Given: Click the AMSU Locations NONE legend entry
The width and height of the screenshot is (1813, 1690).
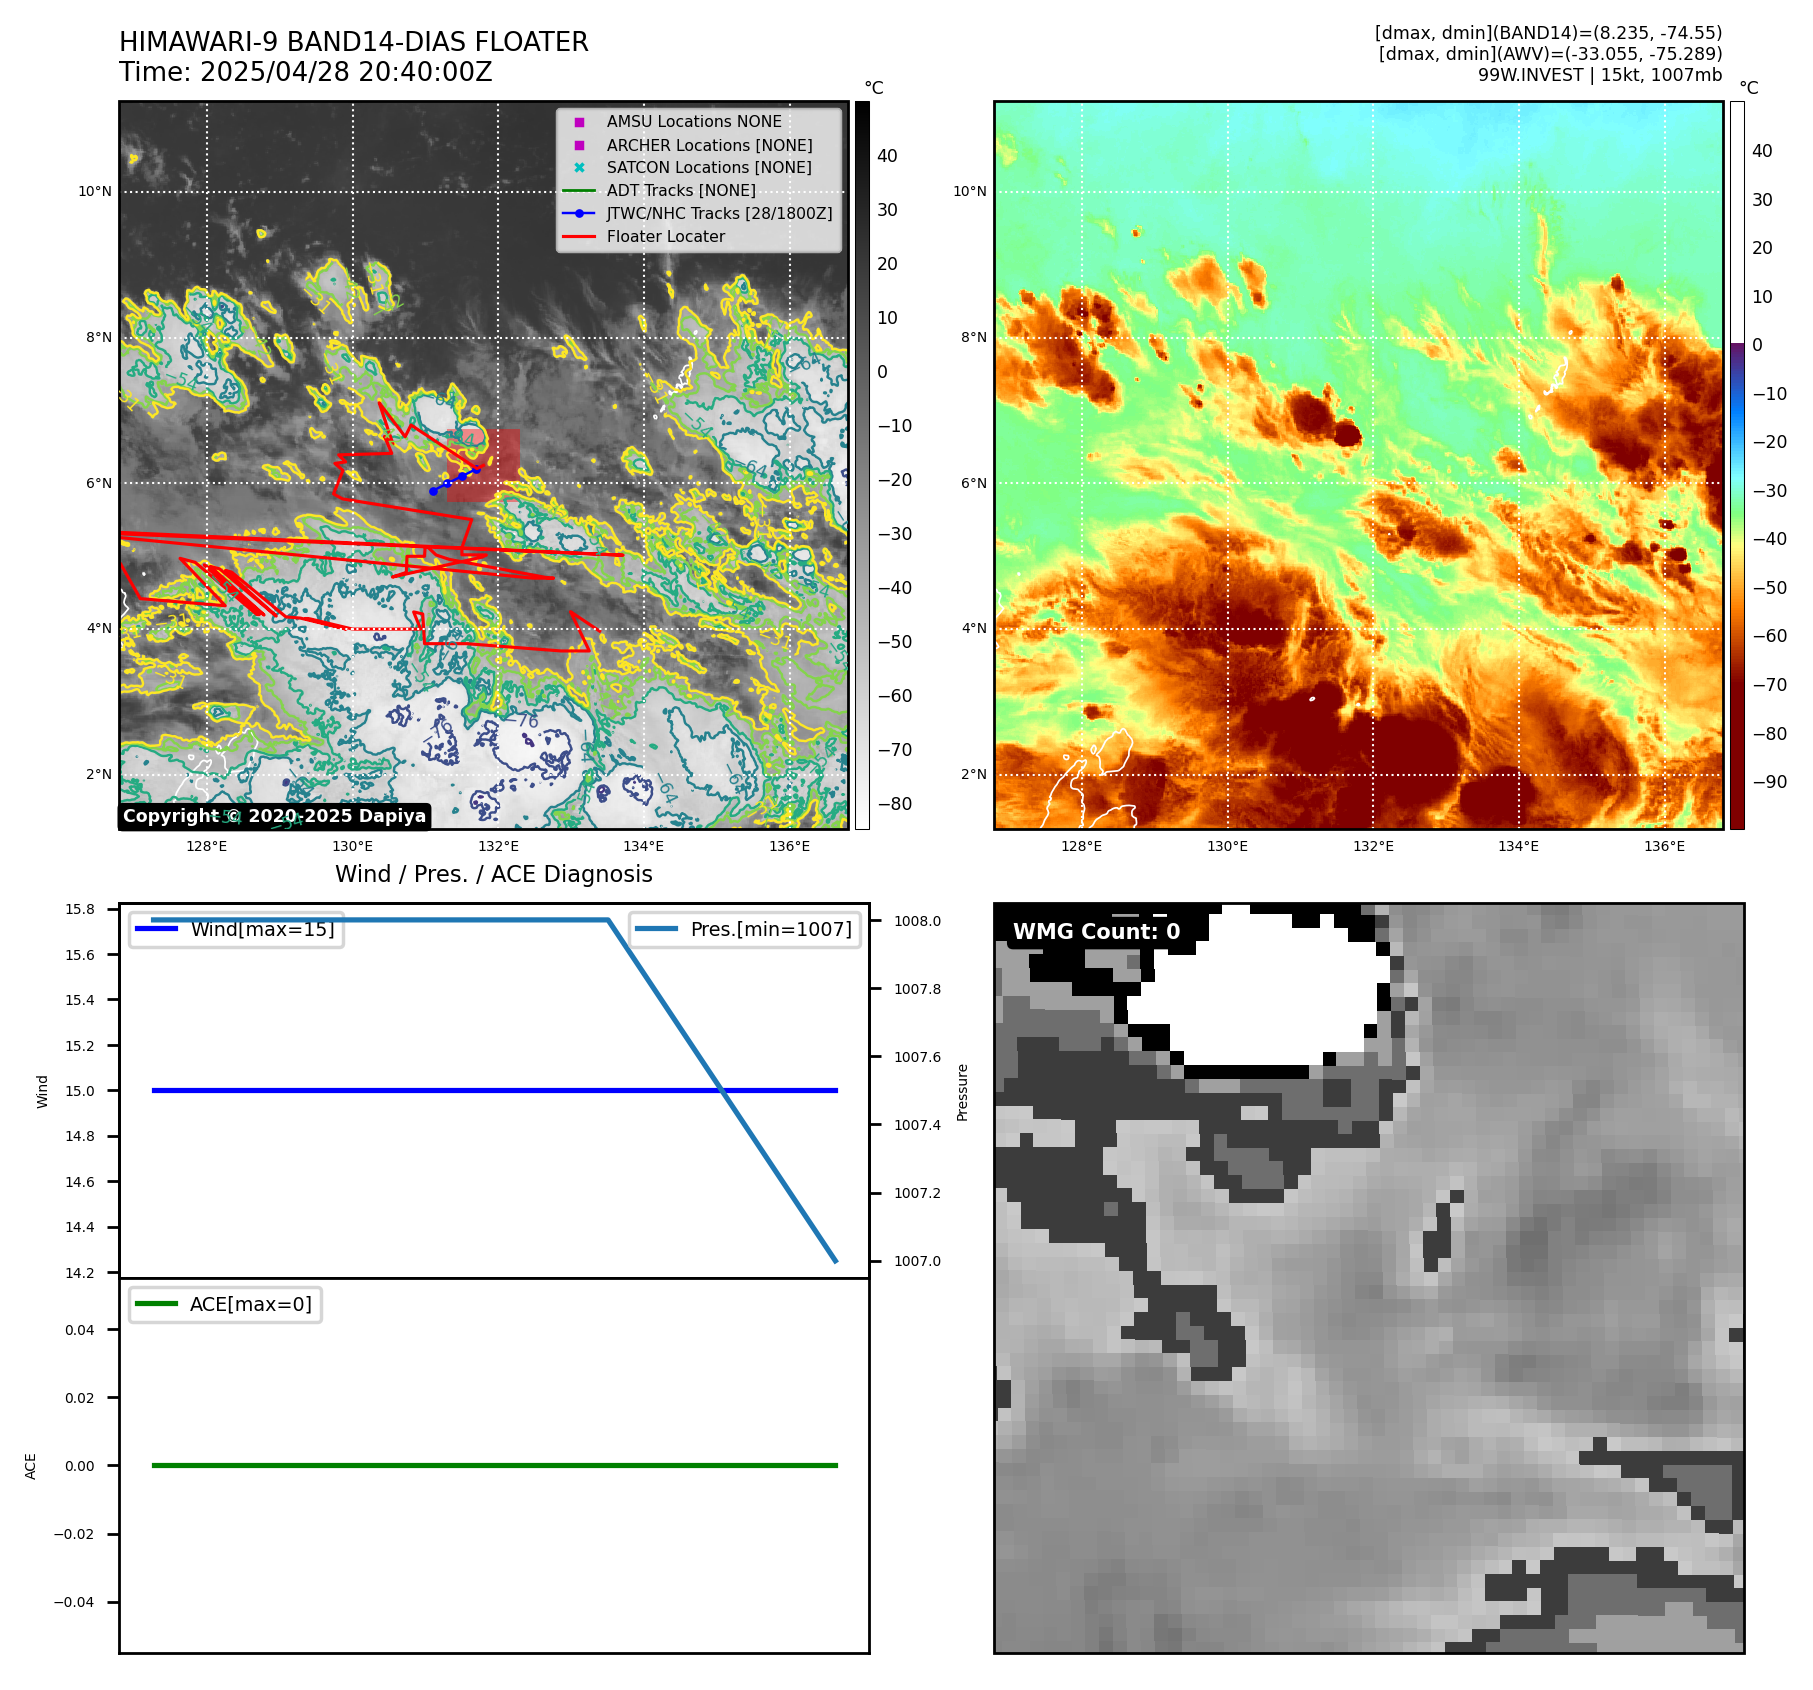Looking at the screenshot, I should [x=694, y=121].
